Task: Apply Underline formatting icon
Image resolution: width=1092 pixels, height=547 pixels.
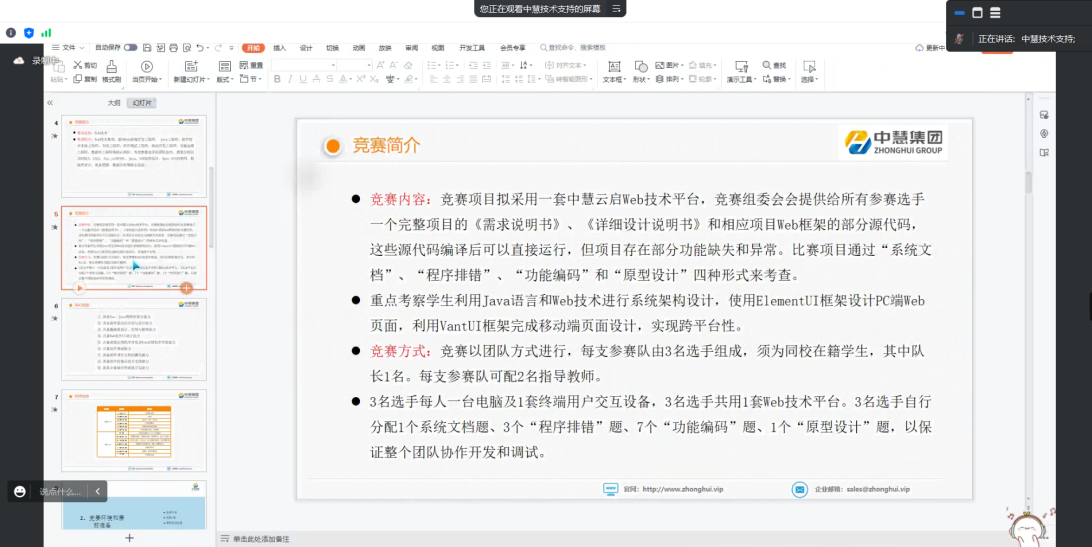Action: pyautogui.click(x=303, y=79)
